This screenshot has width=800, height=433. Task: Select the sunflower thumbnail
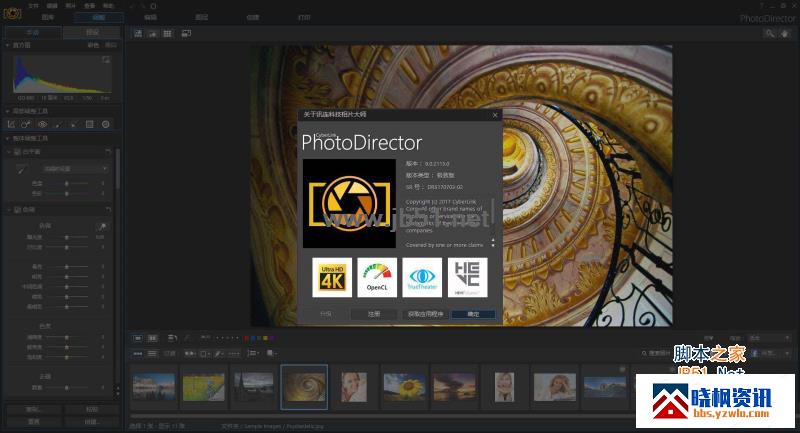[404, 387]
